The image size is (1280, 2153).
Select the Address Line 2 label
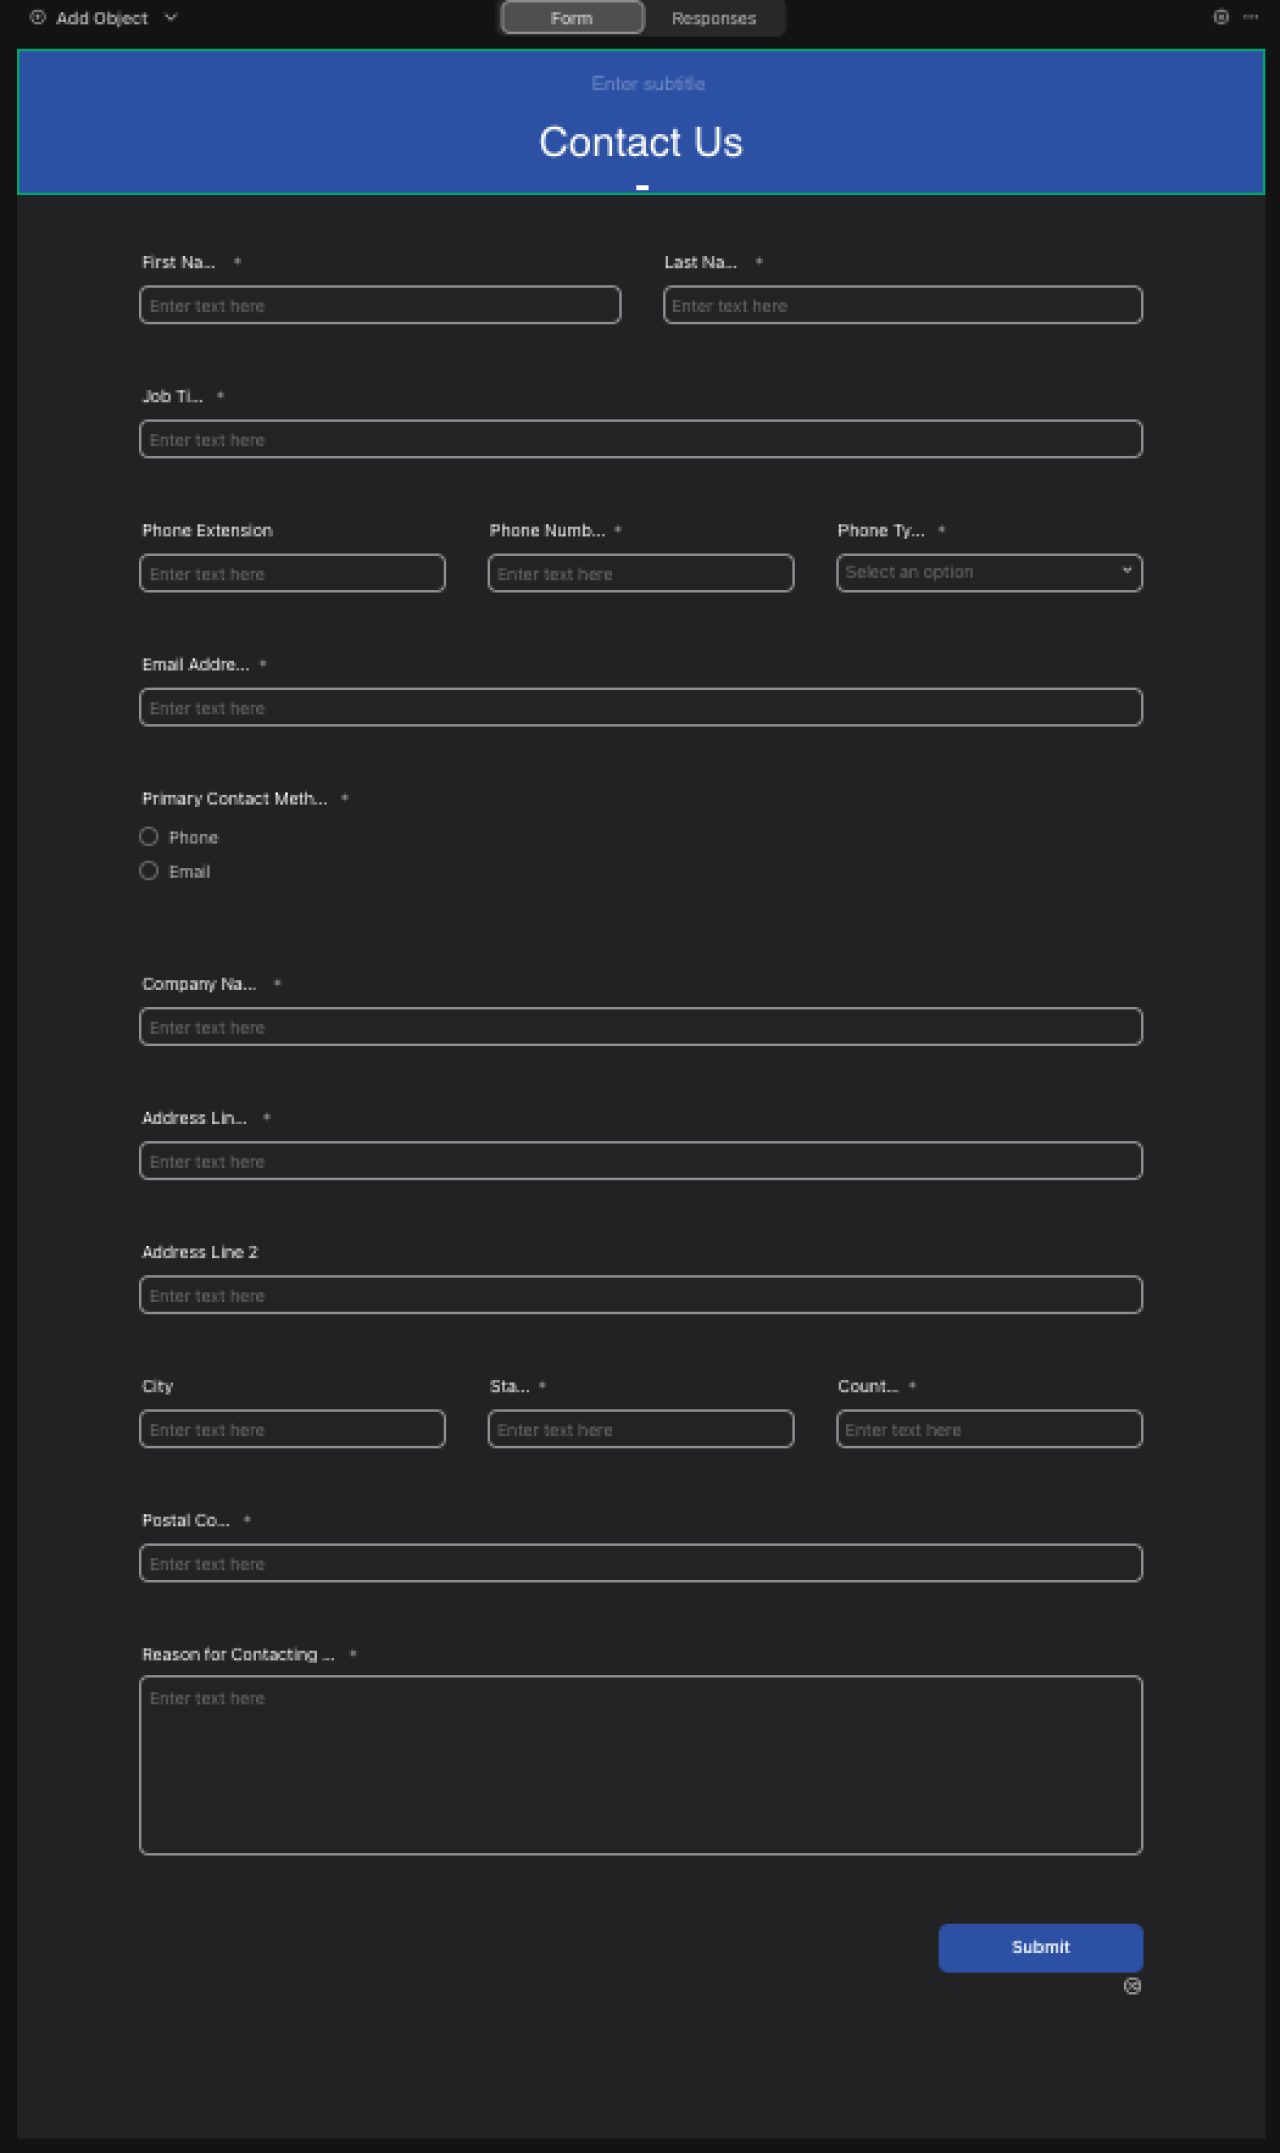tap(200, 1252)
